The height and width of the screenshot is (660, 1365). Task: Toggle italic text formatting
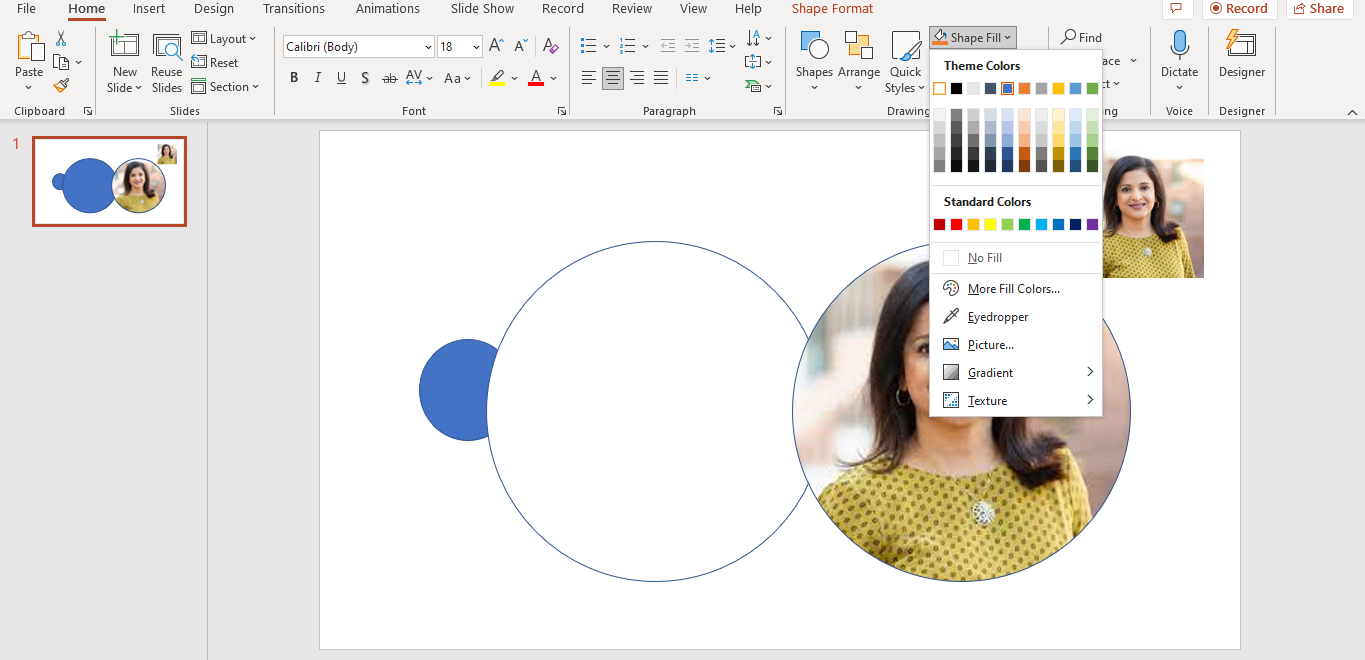[x=317, y=77]
